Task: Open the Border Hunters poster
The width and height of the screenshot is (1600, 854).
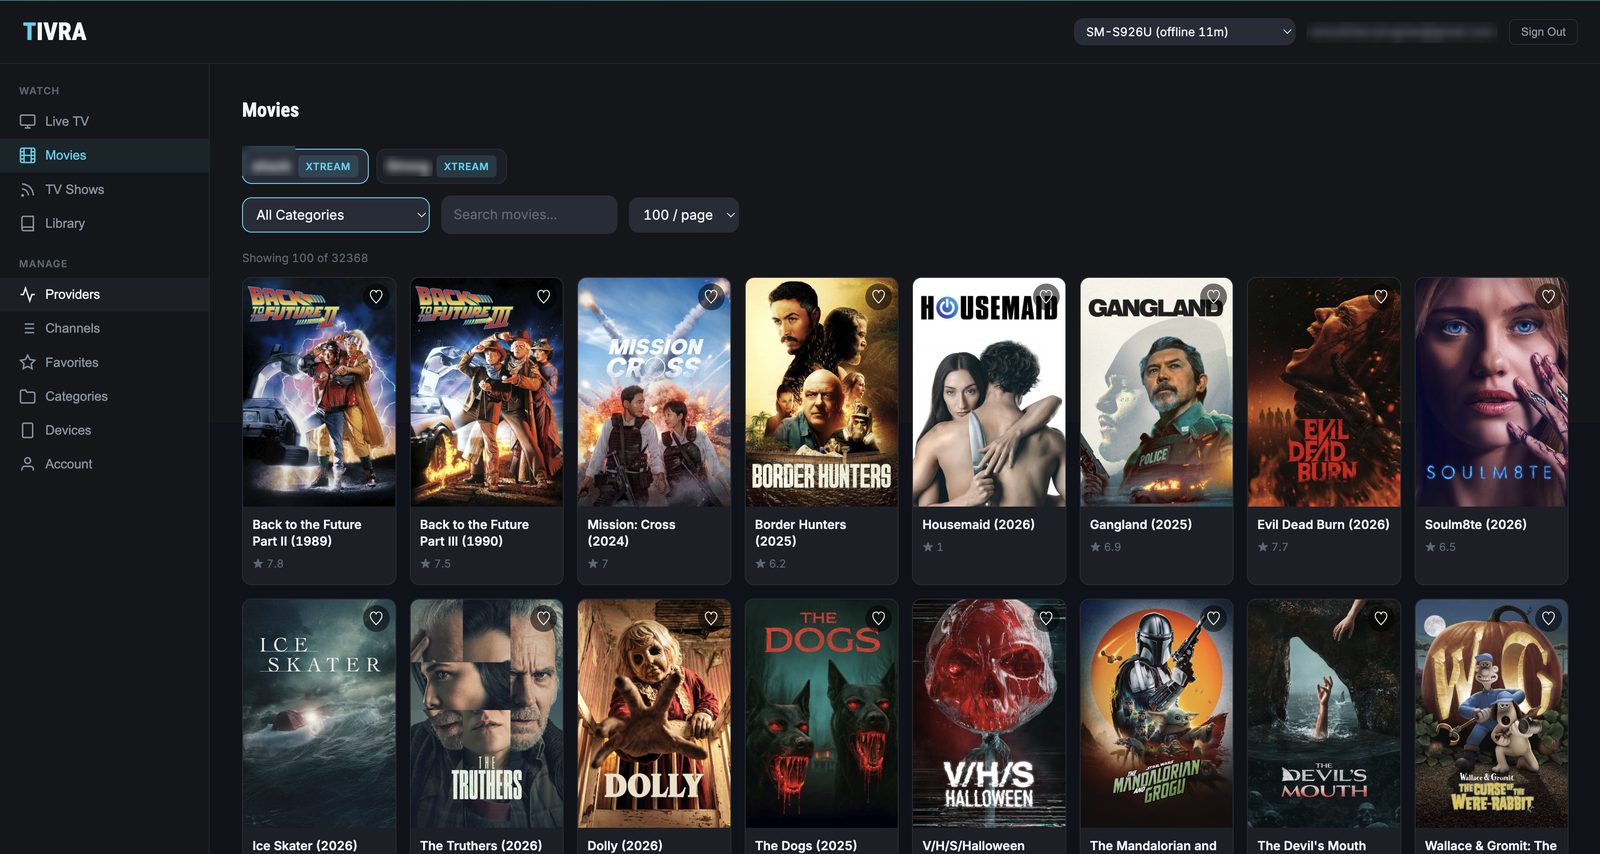Action: coord(822,392)
